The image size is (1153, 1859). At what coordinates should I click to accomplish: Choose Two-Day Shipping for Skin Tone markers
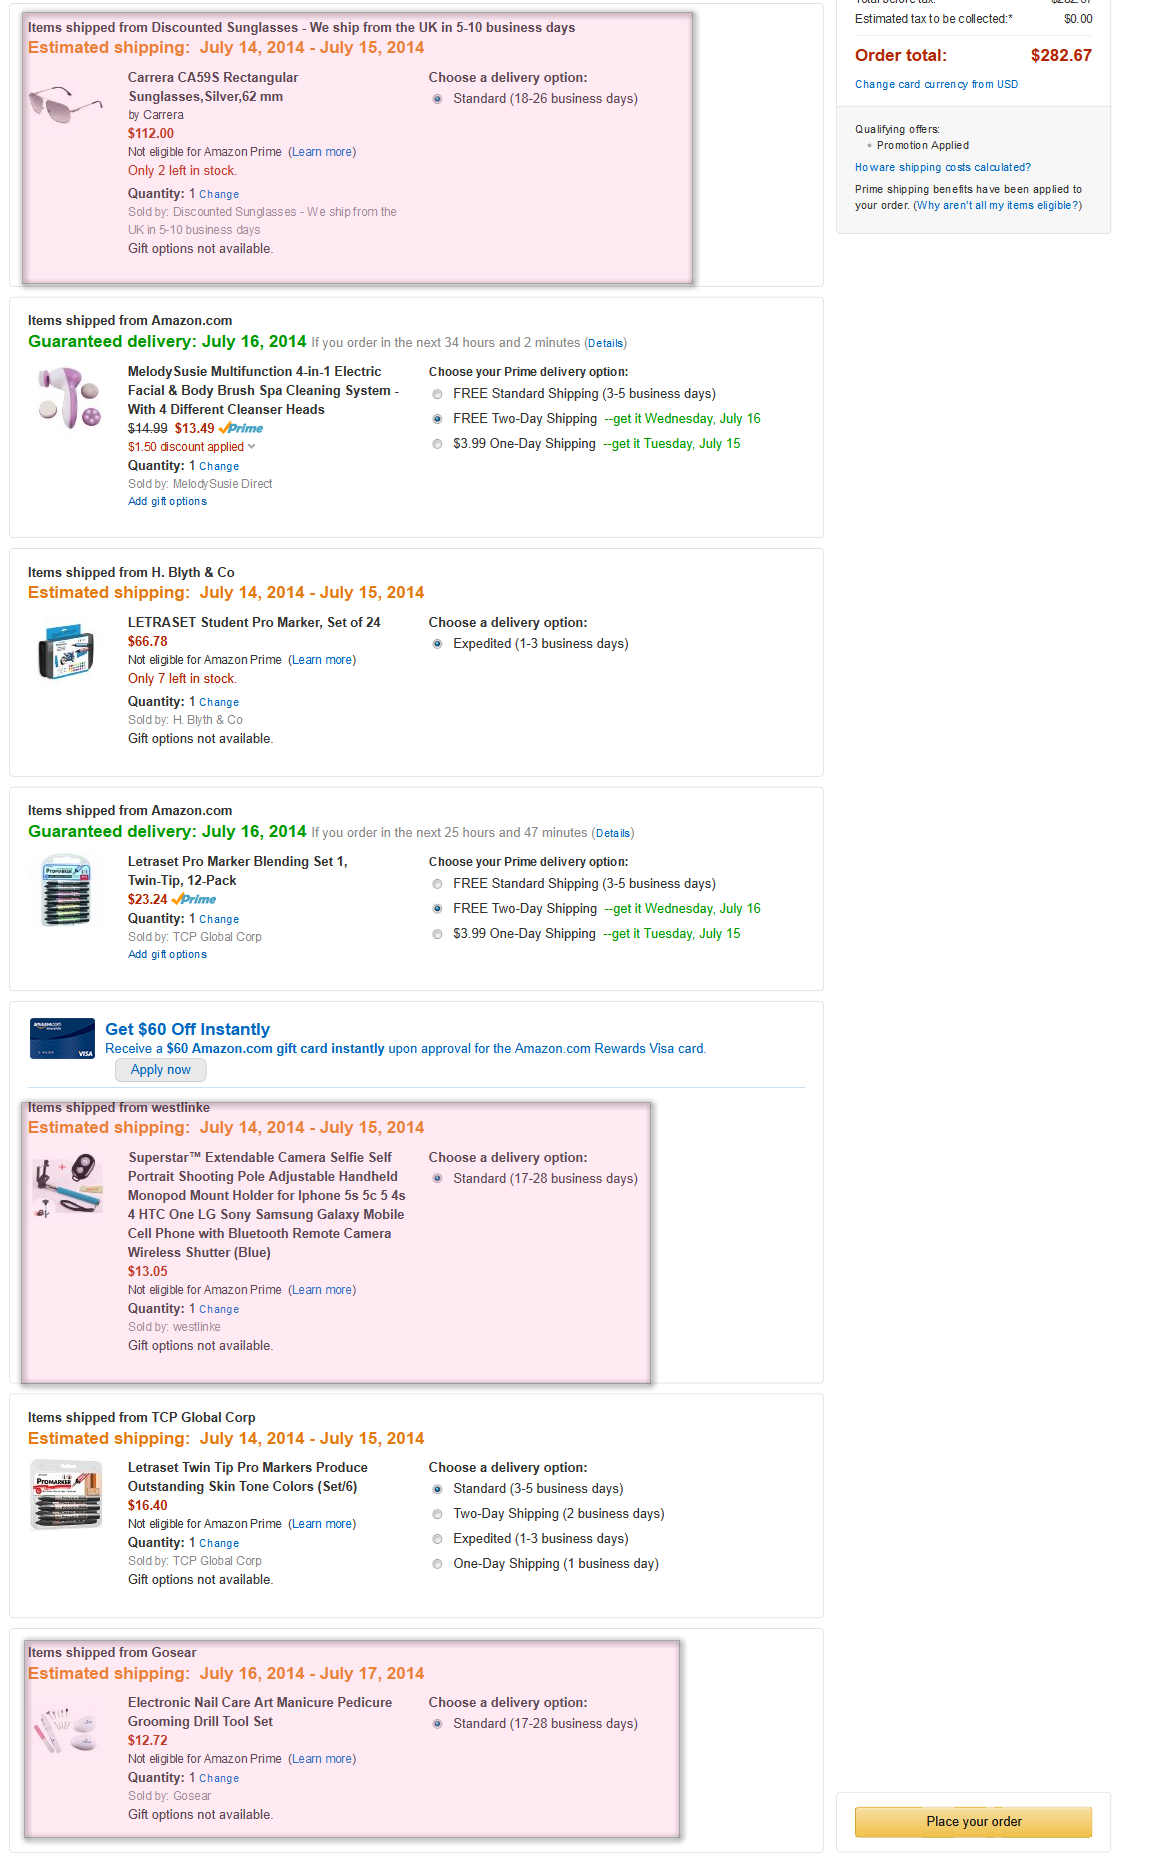pos(437,1514)
